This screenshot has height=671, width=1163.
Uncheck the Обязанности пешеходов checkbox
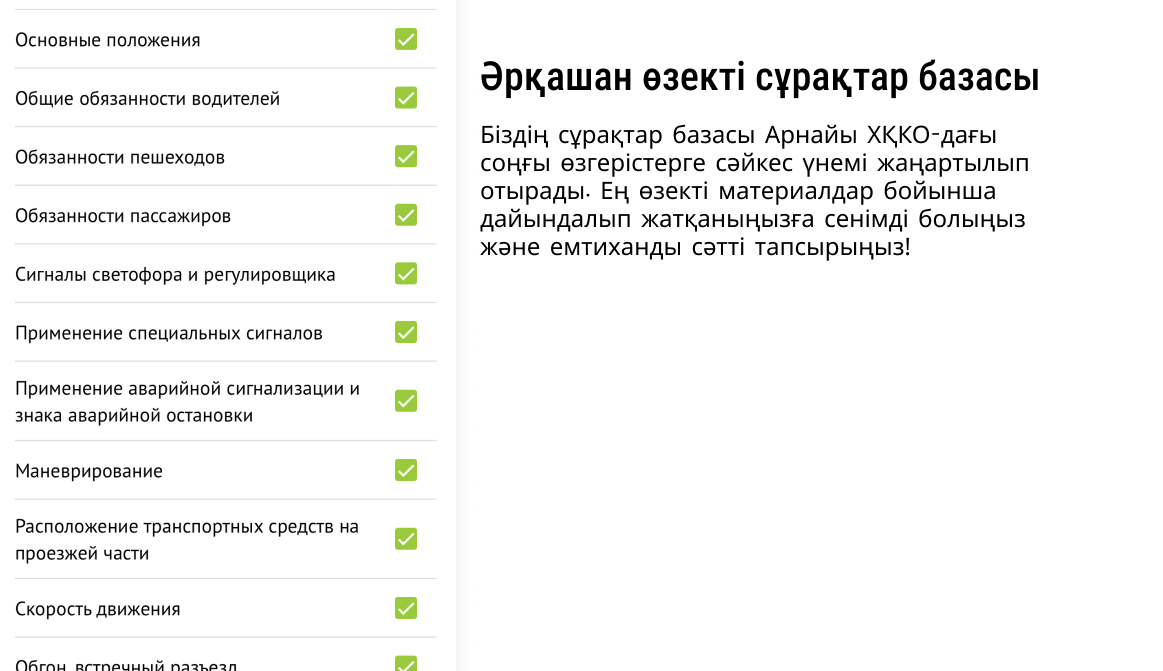click(x=406, y=156)
